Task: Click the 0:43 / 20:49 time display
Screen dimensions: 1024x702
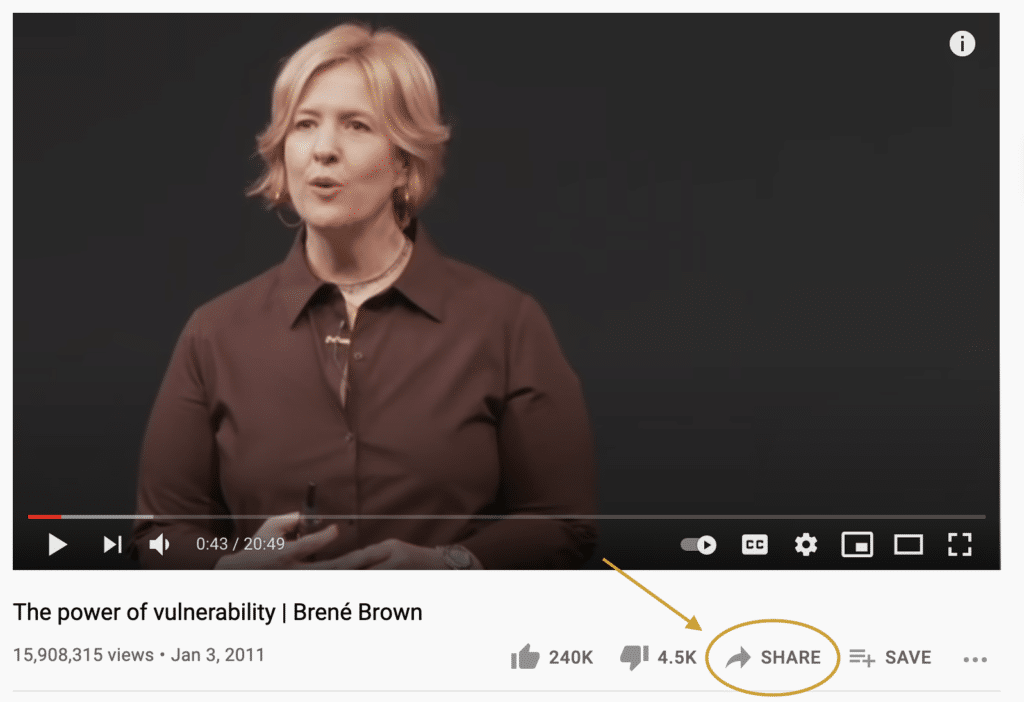Action: point(240,544)
